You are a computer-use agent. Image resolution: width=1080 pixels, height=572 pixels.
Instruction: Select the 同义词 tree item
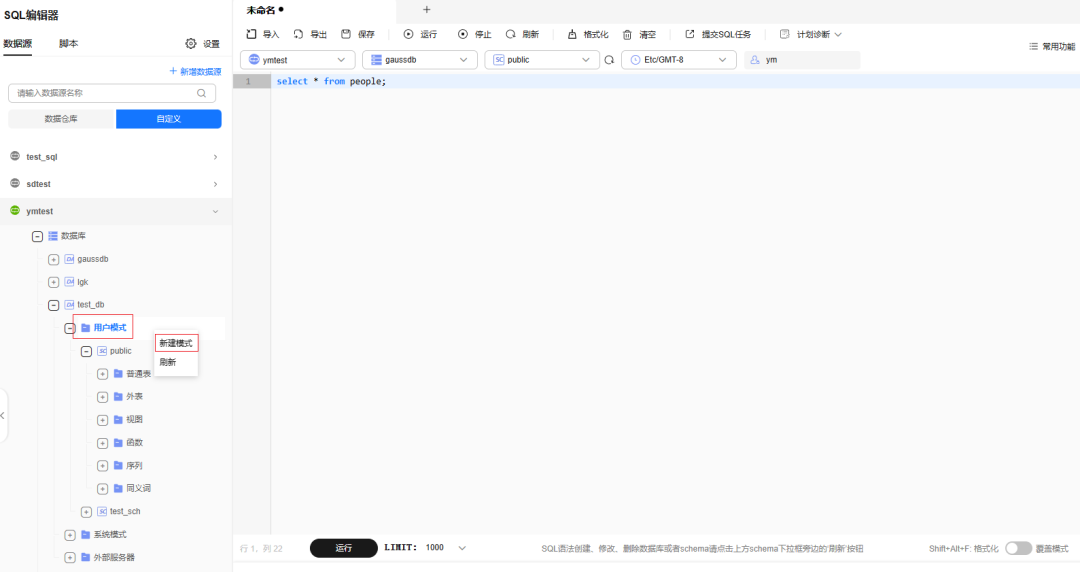pos(138,488)
